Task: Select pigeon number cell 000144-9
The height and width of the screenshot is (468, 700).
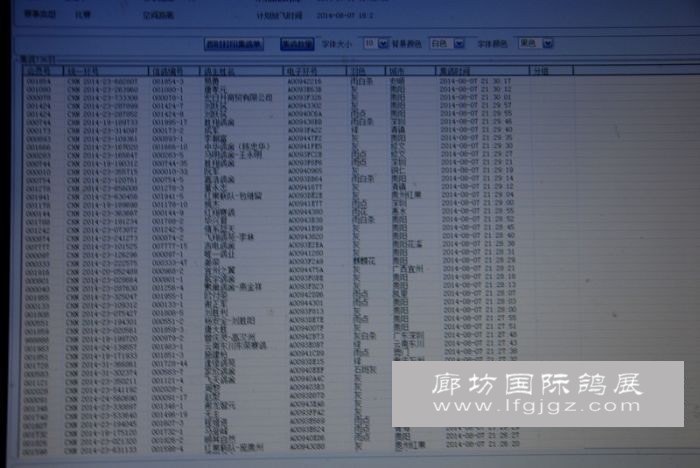Action: tap(168, 213)
